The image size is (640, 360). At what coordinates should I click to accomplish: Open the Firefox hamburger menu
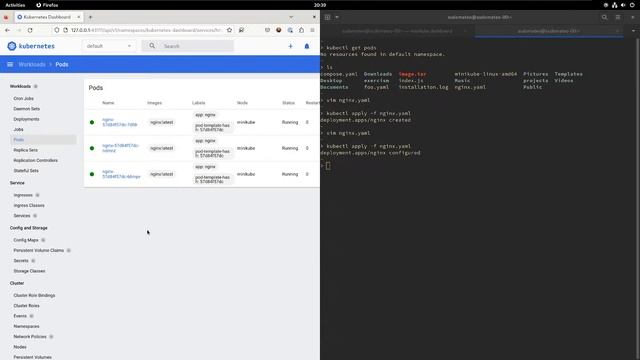point(313,30)
